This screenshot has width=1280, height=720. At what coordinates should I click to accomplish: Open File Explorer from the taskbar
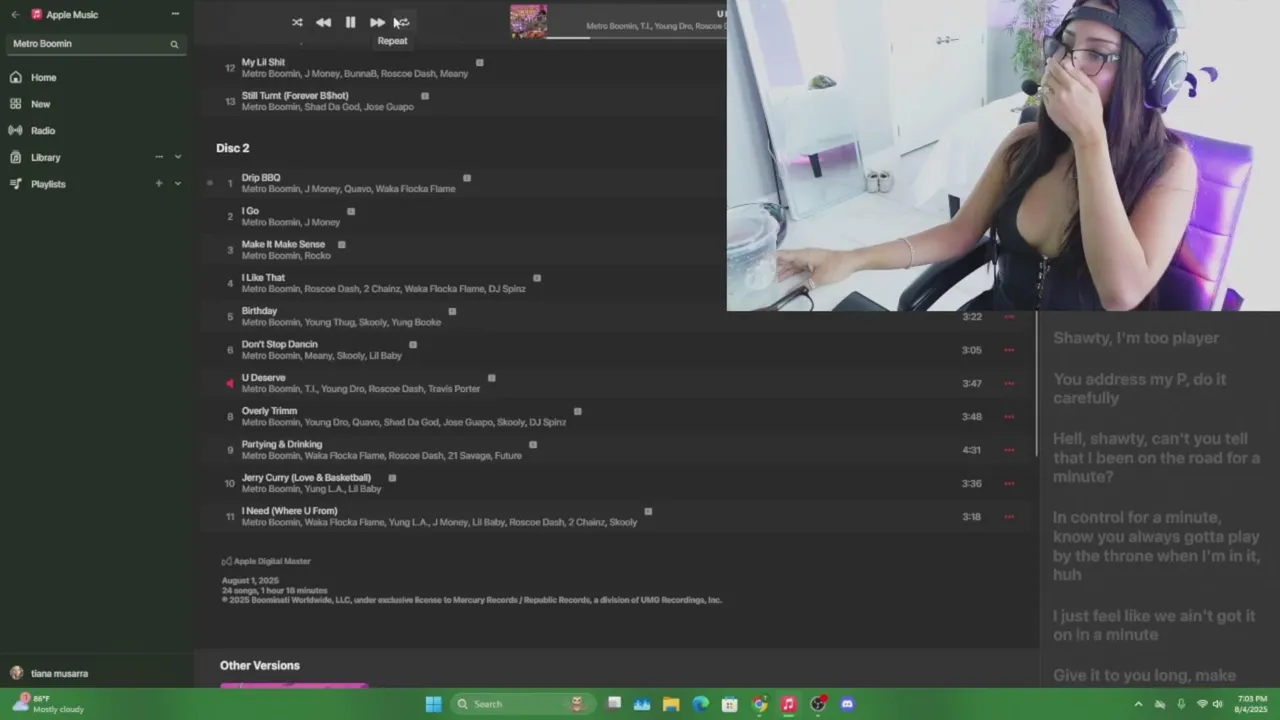(671, 704)
